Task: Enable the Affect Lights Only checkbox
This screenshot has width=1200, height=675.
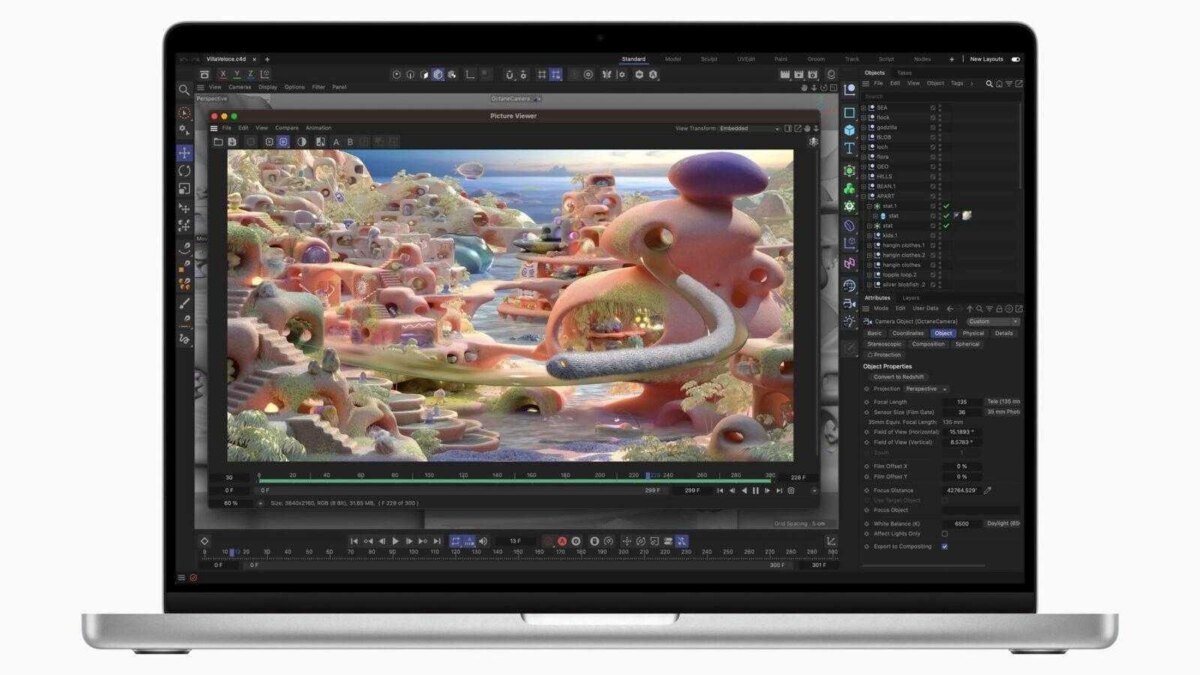Action: point(944,534)
